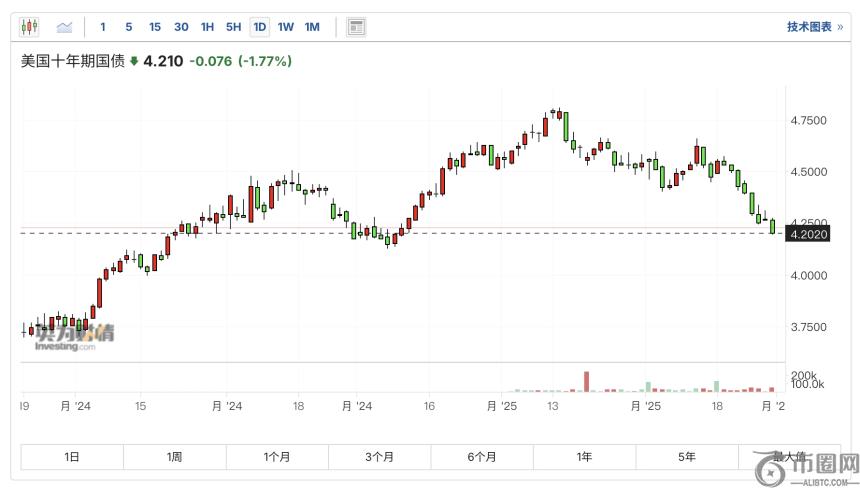Screen dimensions: 860x488
Task: Click the green down arrow beside price
Action: pyautogui.click(x=134, y=62)
